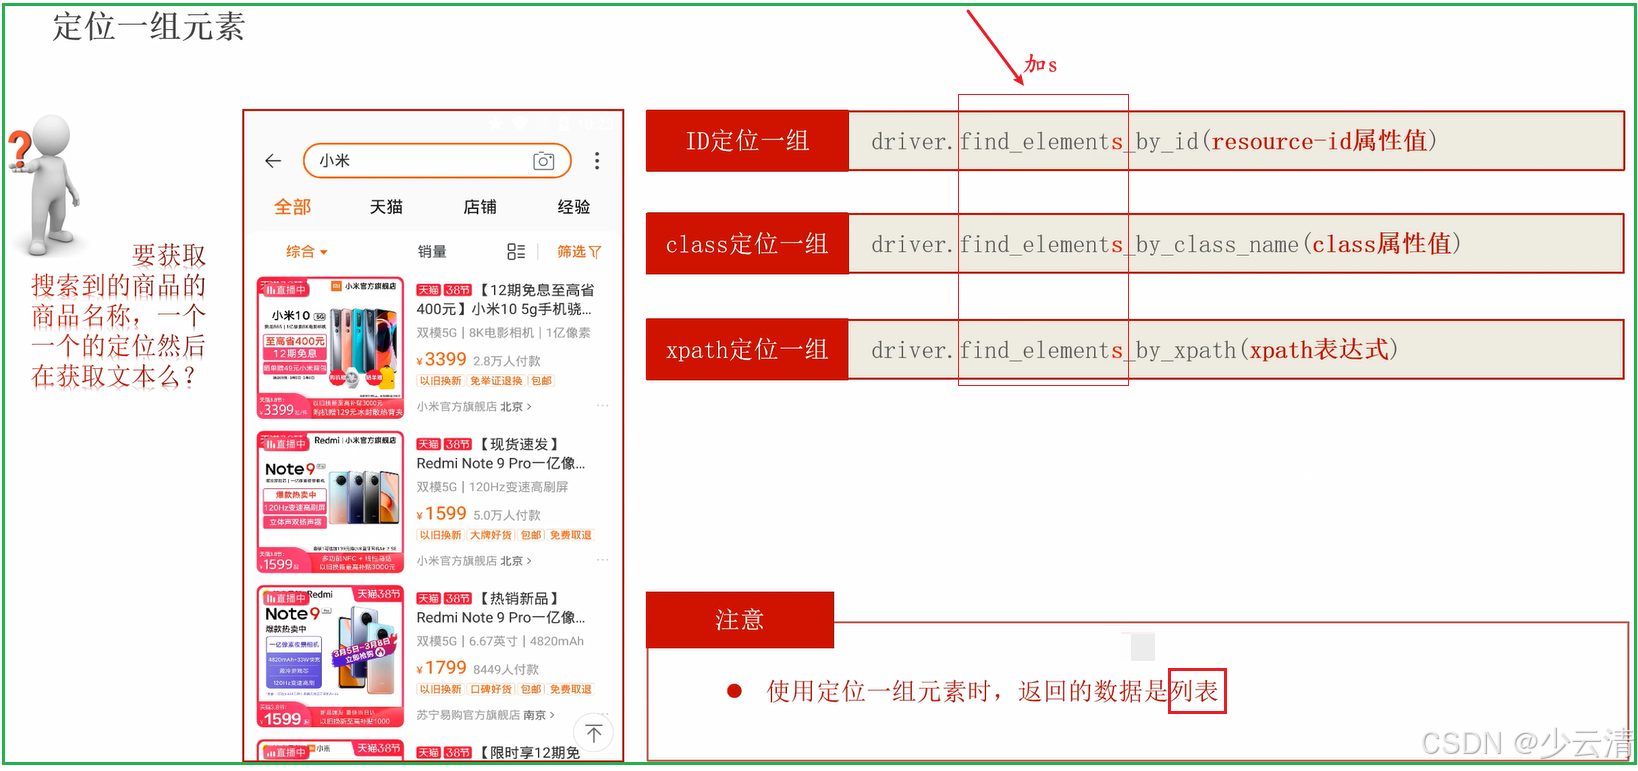Click the 【现货速发】 Redmi Note 9 Pro title
The height and width of the screenshot is (771, 1638).
pyautogui.click(x=501, y=453)
